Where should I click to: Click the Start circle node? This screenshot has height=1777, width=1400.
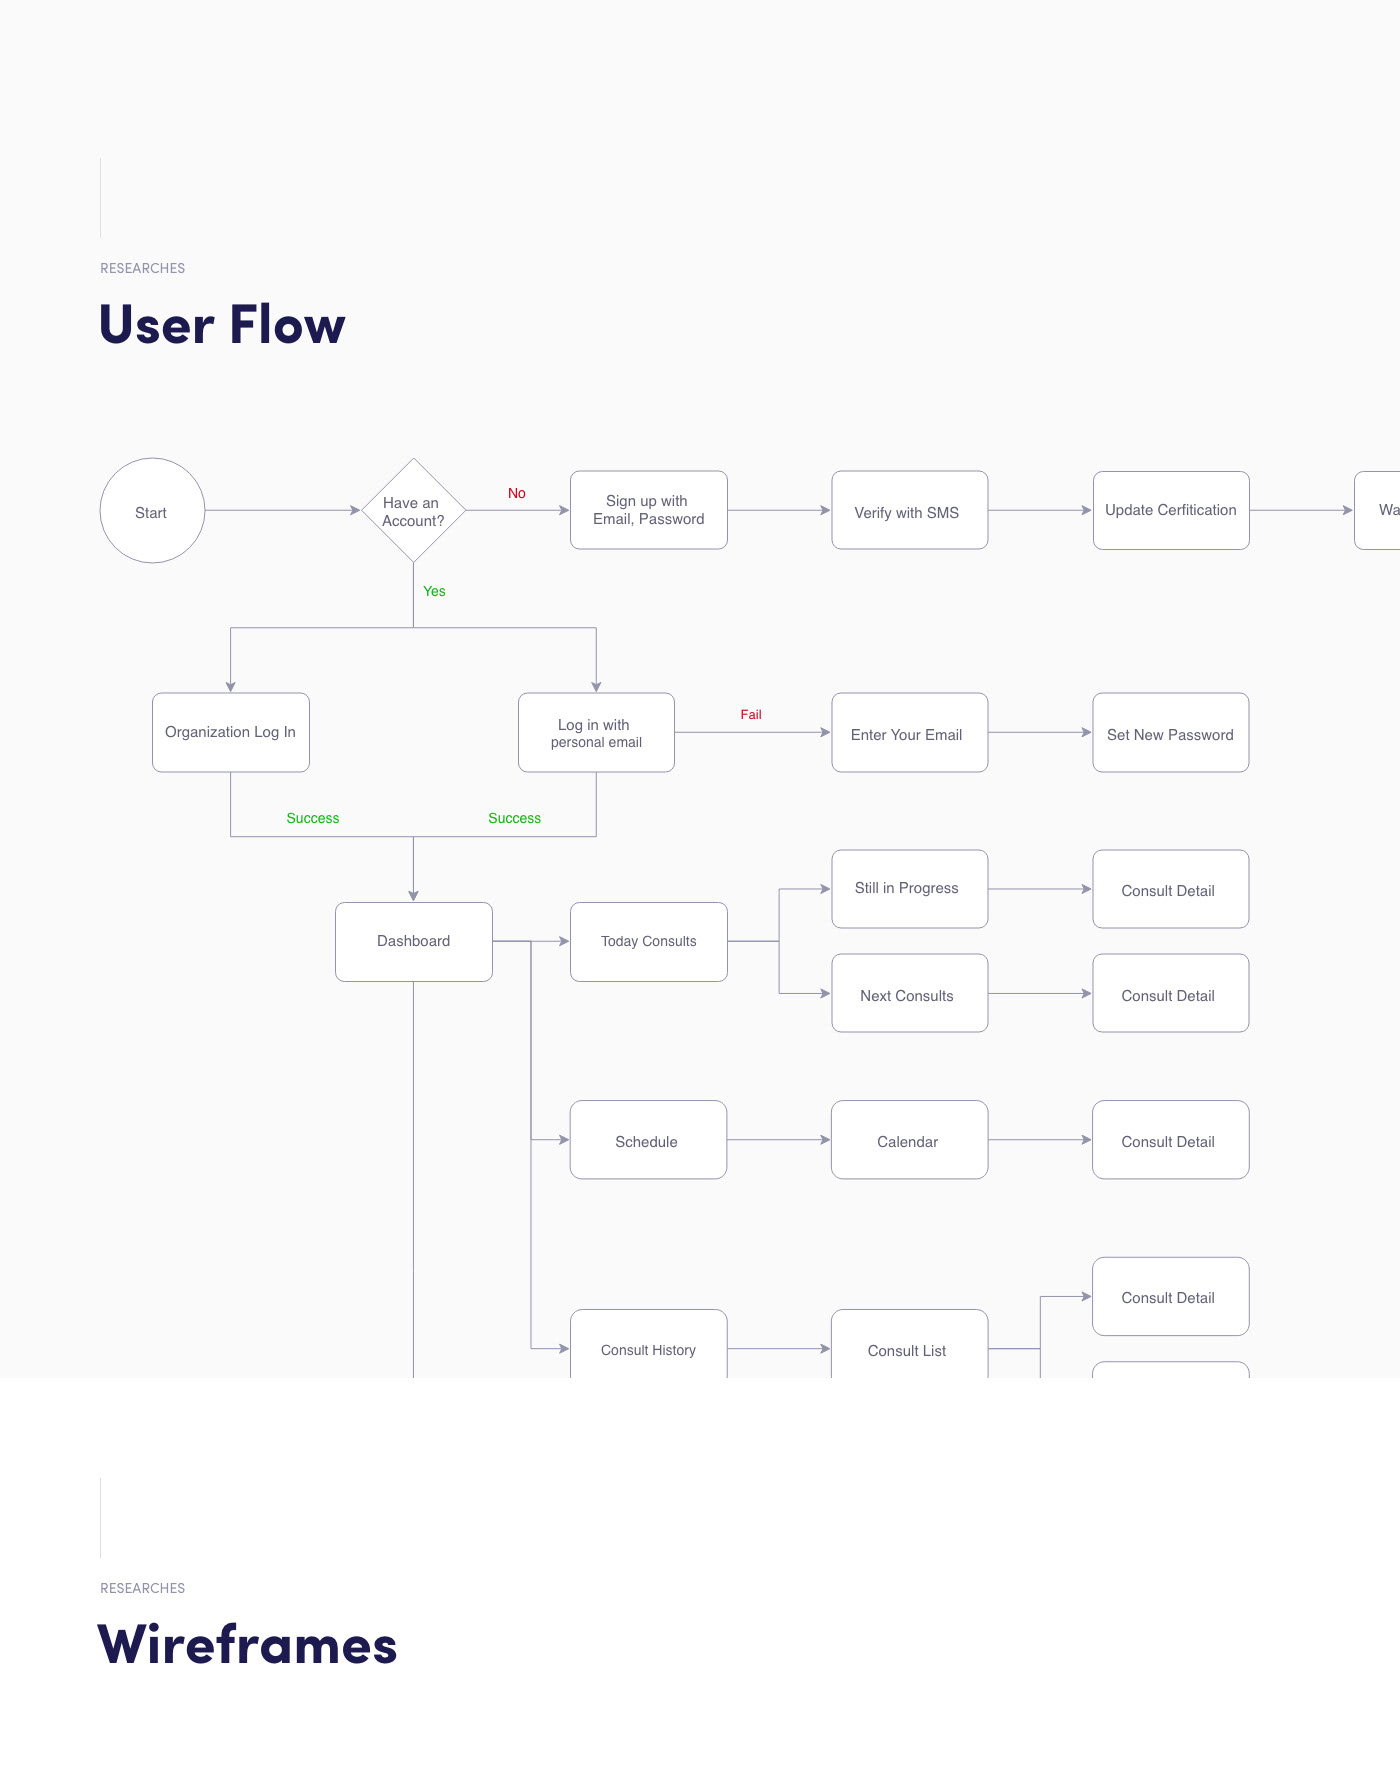coord(152,511)
